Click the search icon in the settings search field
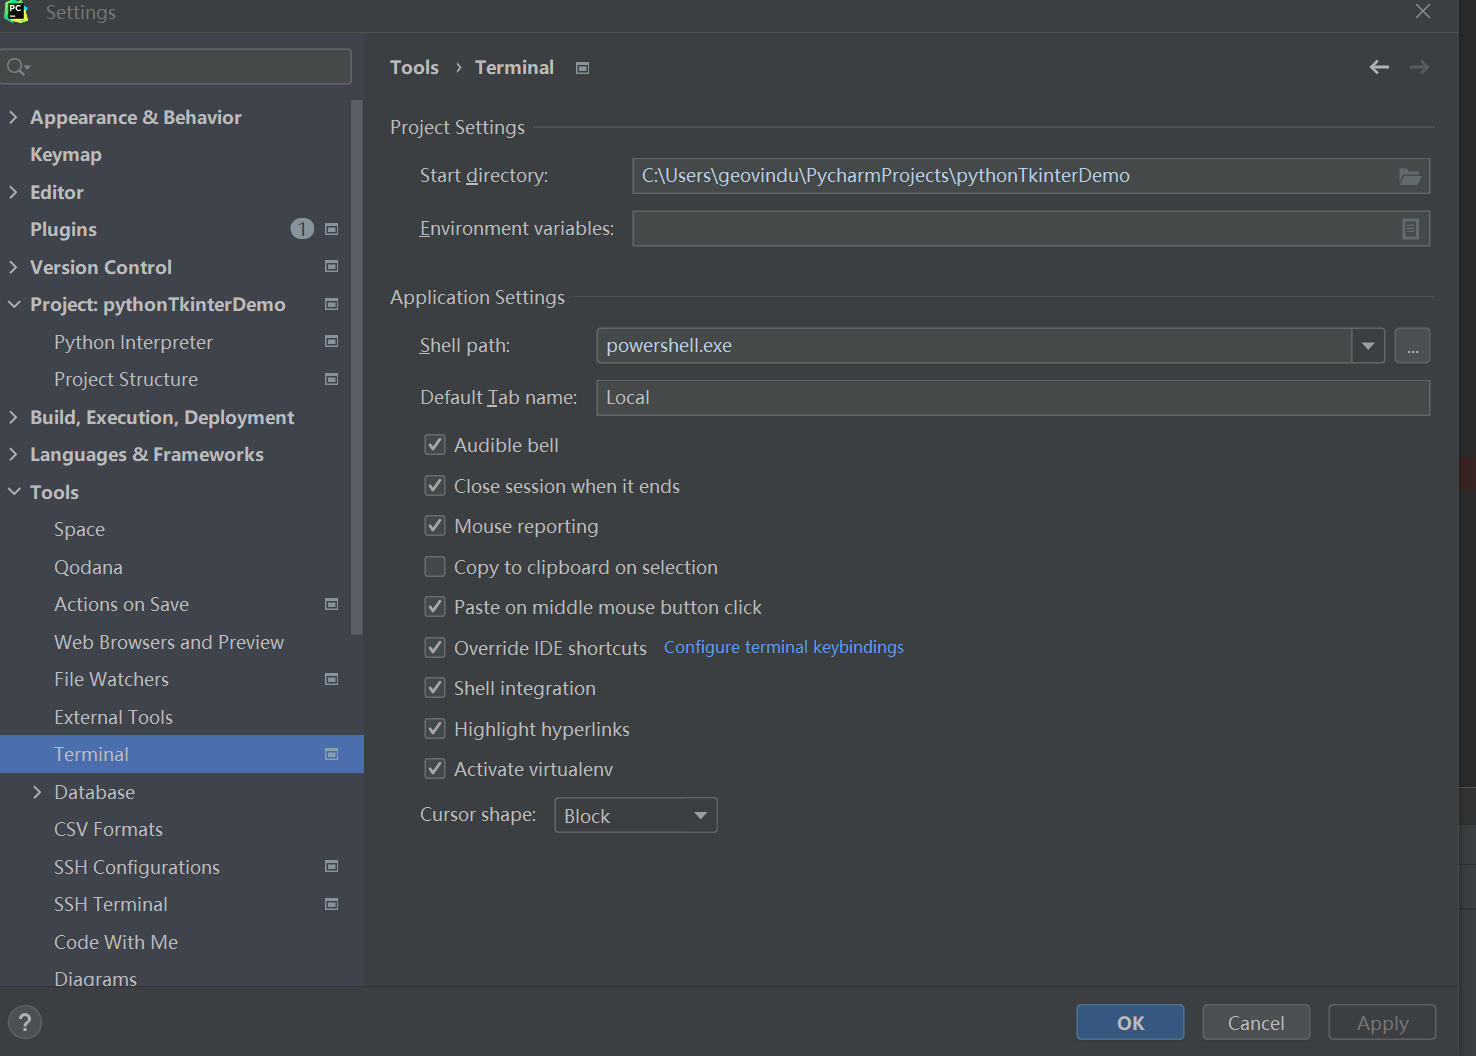The width and height of the screenshot is (1476, 1056). (18, 67)
